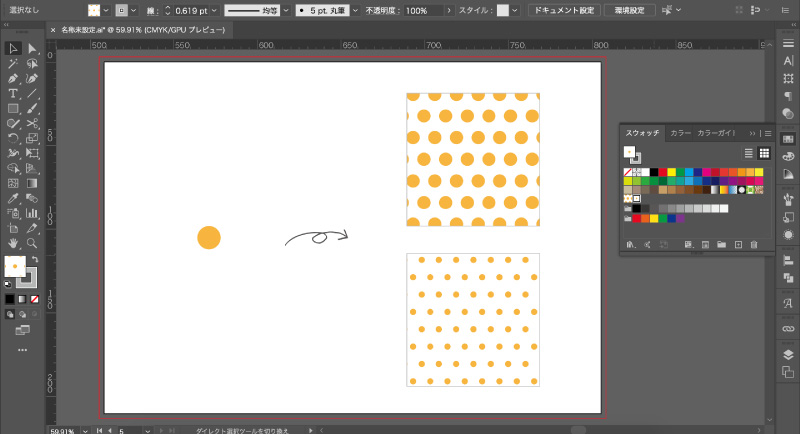Select the Hand tool
The image size is (800, 434).
pyautogui.click(x=13, y=243)
